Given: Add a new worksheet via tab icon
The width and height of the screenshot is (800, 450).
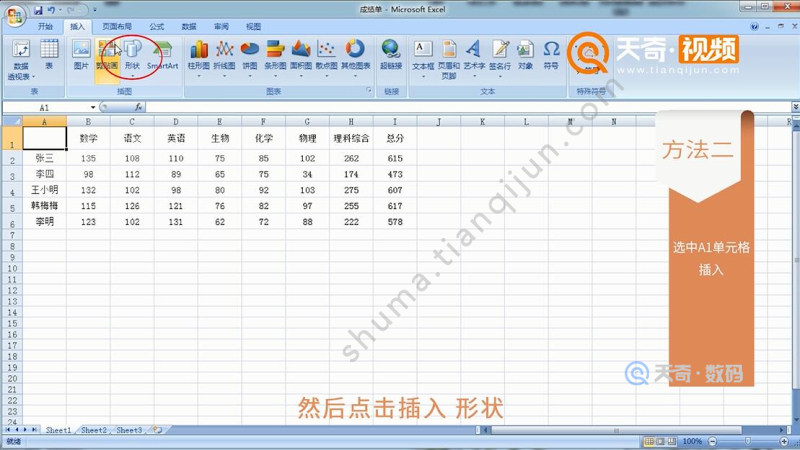Looking at the screenshot, I should tap(158, 430).
